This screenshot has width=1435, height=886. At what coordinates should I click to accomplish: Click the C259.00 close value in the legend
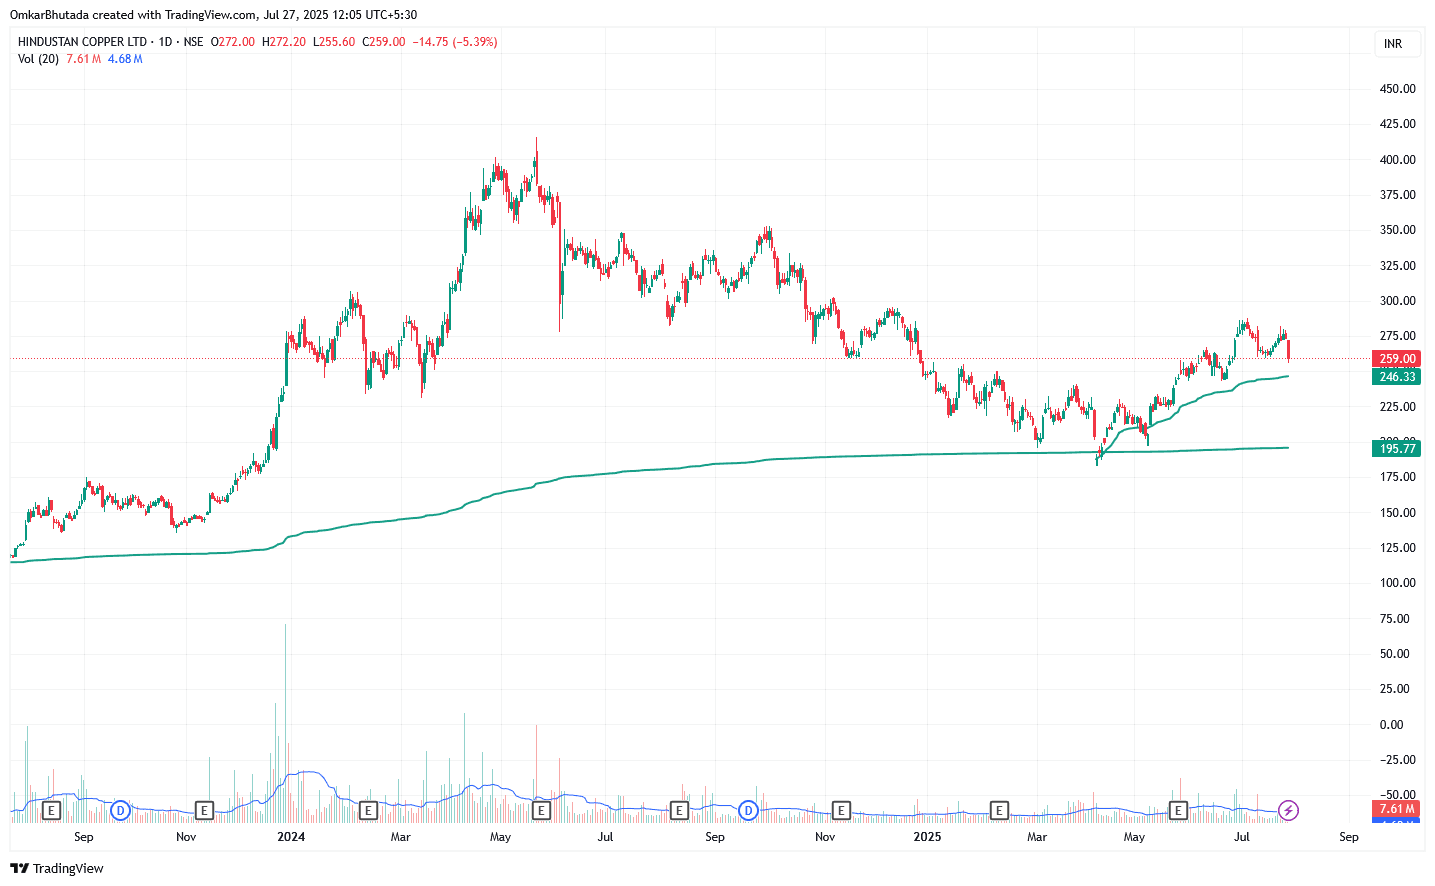pos(384,42)
